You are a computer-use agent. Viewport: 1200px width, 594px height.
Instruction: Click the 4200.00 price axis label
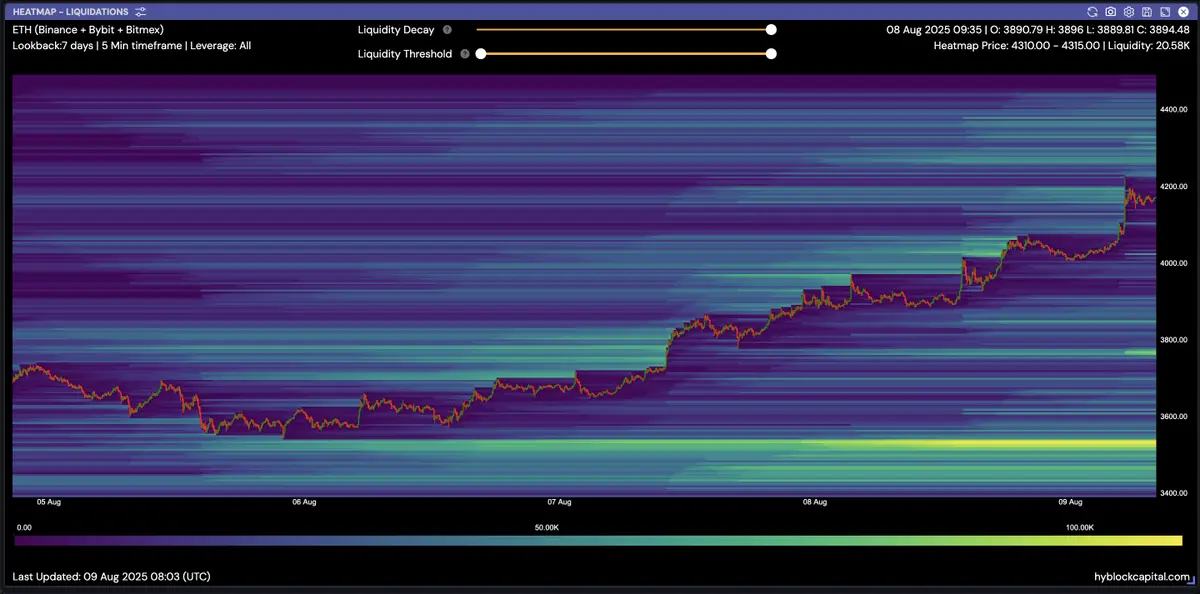[1174, 186]
